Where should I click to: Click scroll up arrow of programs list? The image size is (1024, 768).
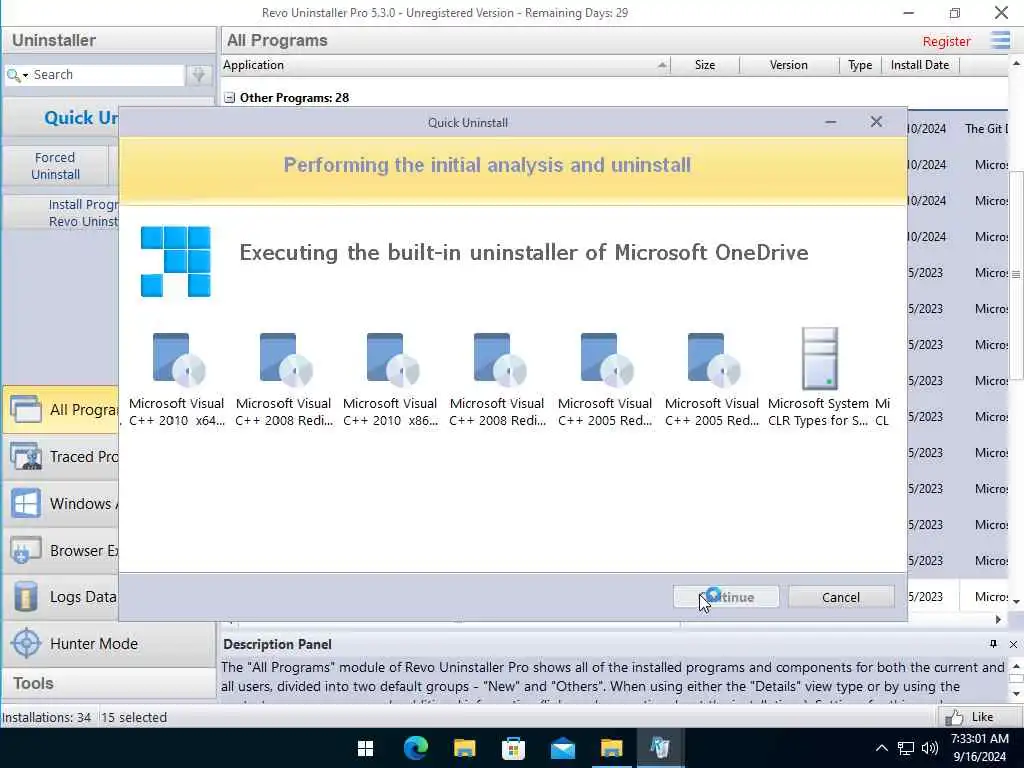point(1016,63)
